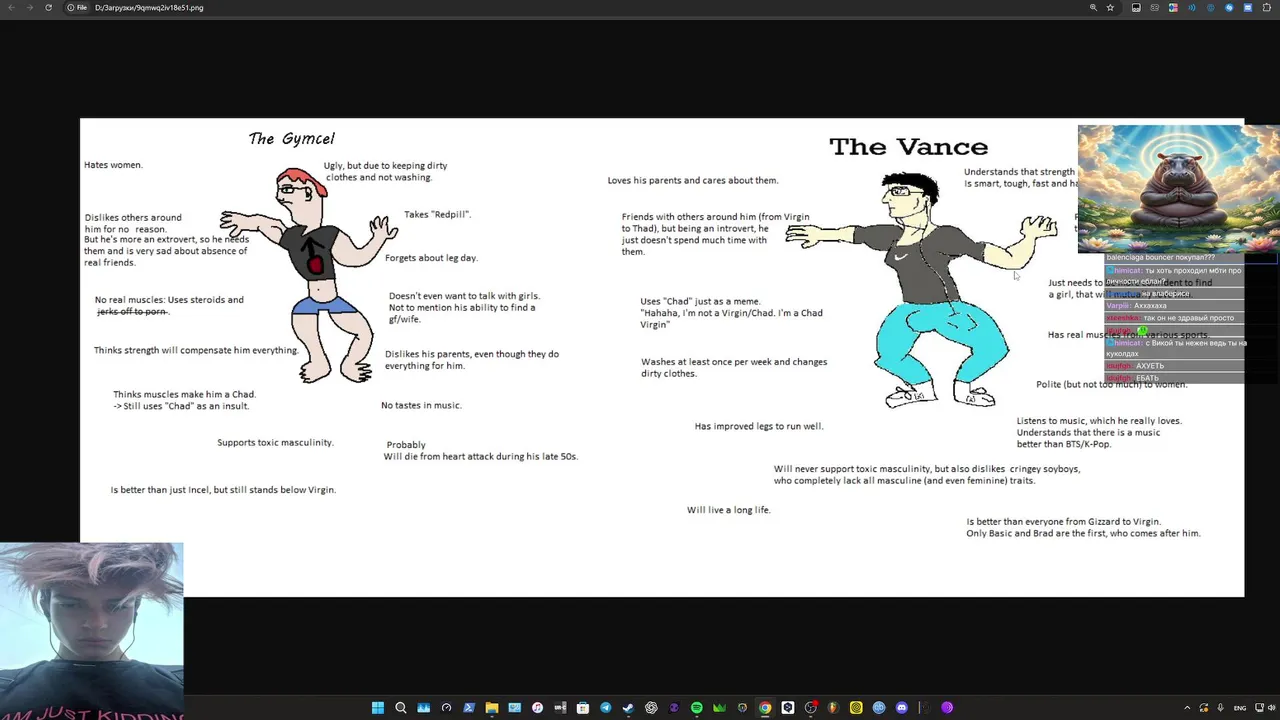Click 'Loves his parents and cares about them.'

pos(693,180)
